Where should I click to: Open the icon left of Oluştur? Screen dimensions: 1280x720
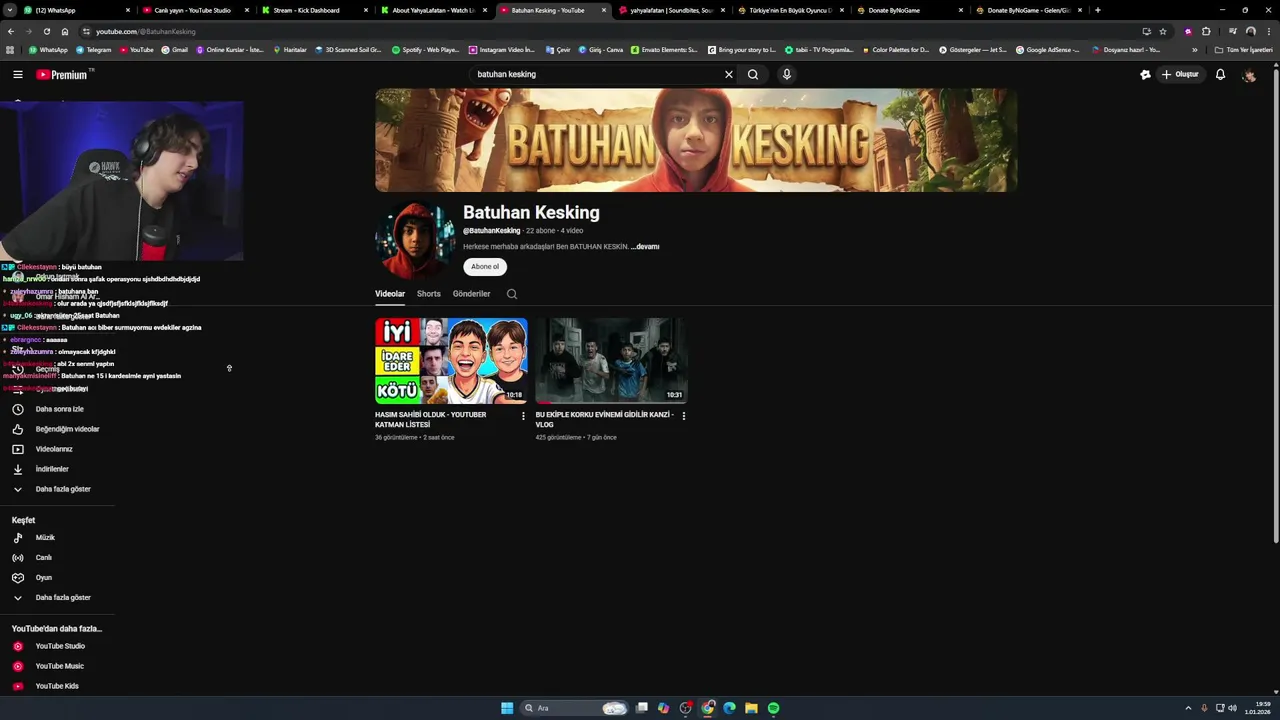(x=1146, y=74)
